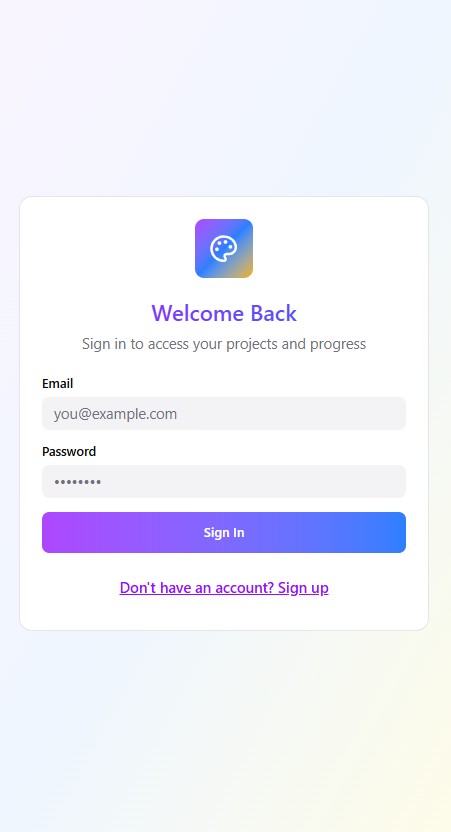The height and width of the screenshot is (832, 451).
Task: Click the masked password dots
Action: click(x=77, y=482)
